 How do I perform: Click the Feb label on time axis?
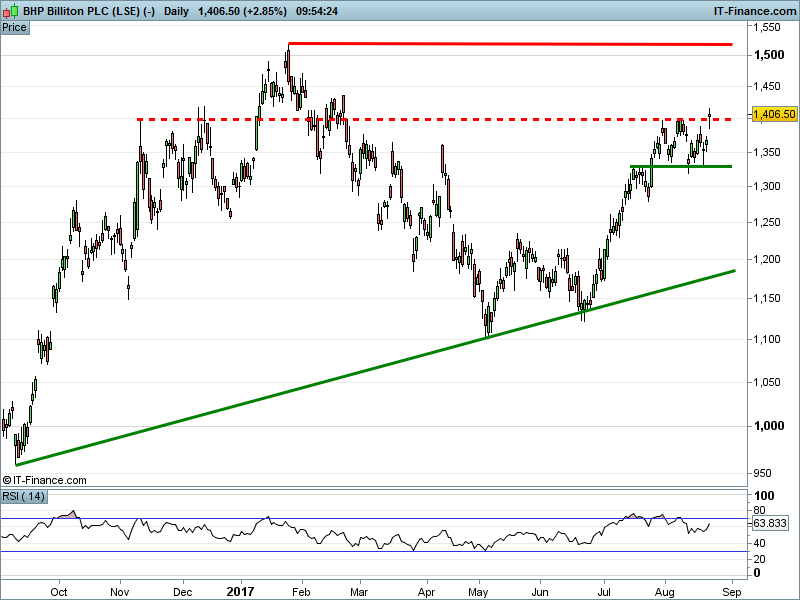301,592
